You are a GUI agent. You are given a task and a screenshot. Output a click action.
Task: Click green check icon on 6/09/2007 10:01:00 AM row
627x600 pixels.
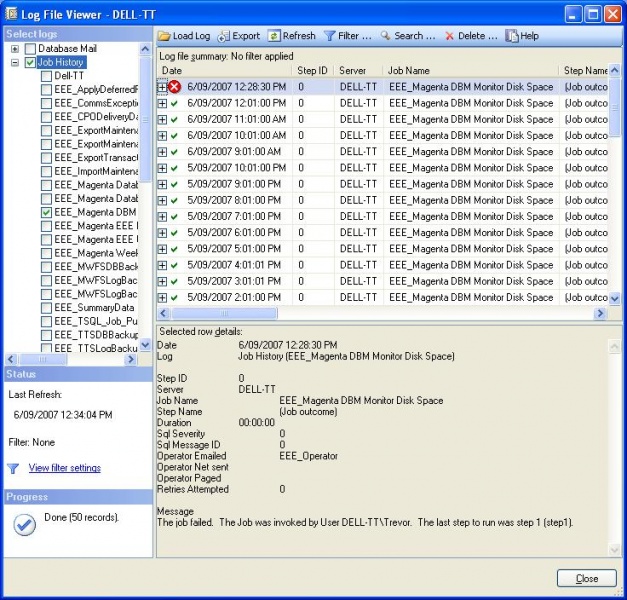[x=174, y=136]
